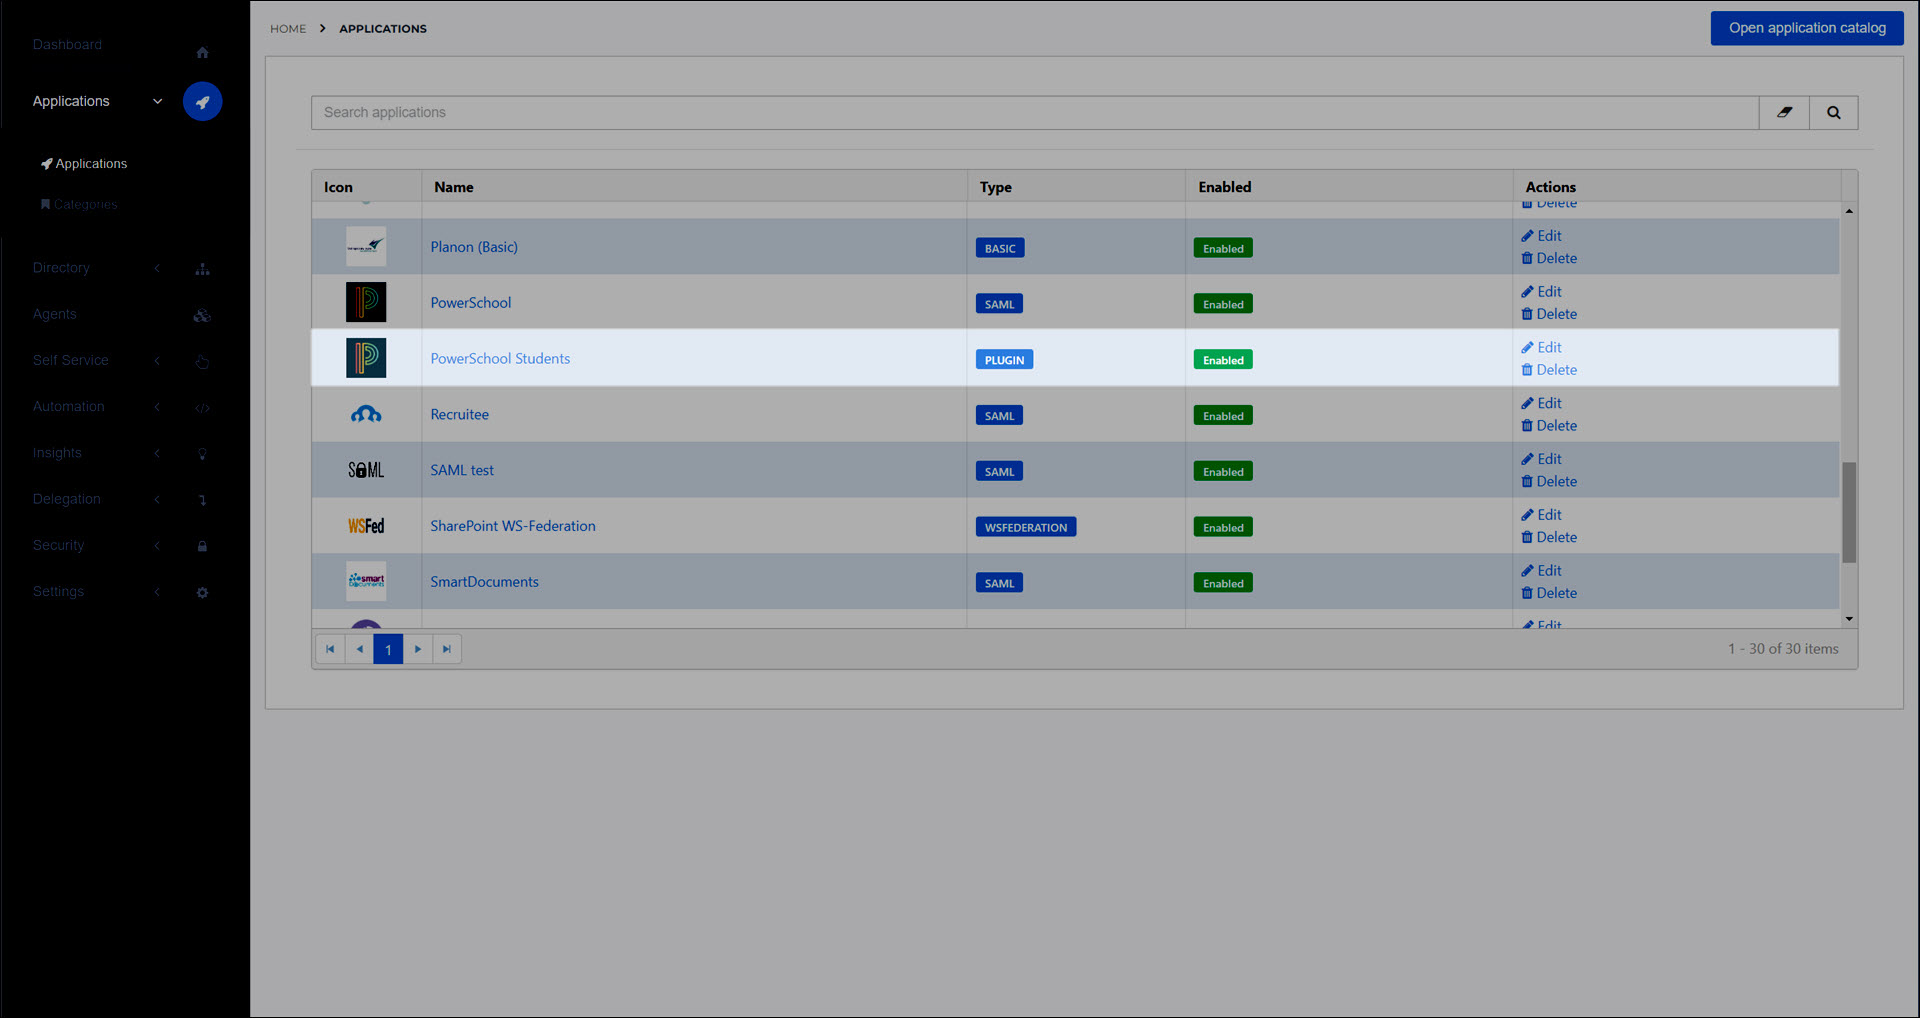
Task: Delete the PowerSchool application
Action: pos(1549,314)
